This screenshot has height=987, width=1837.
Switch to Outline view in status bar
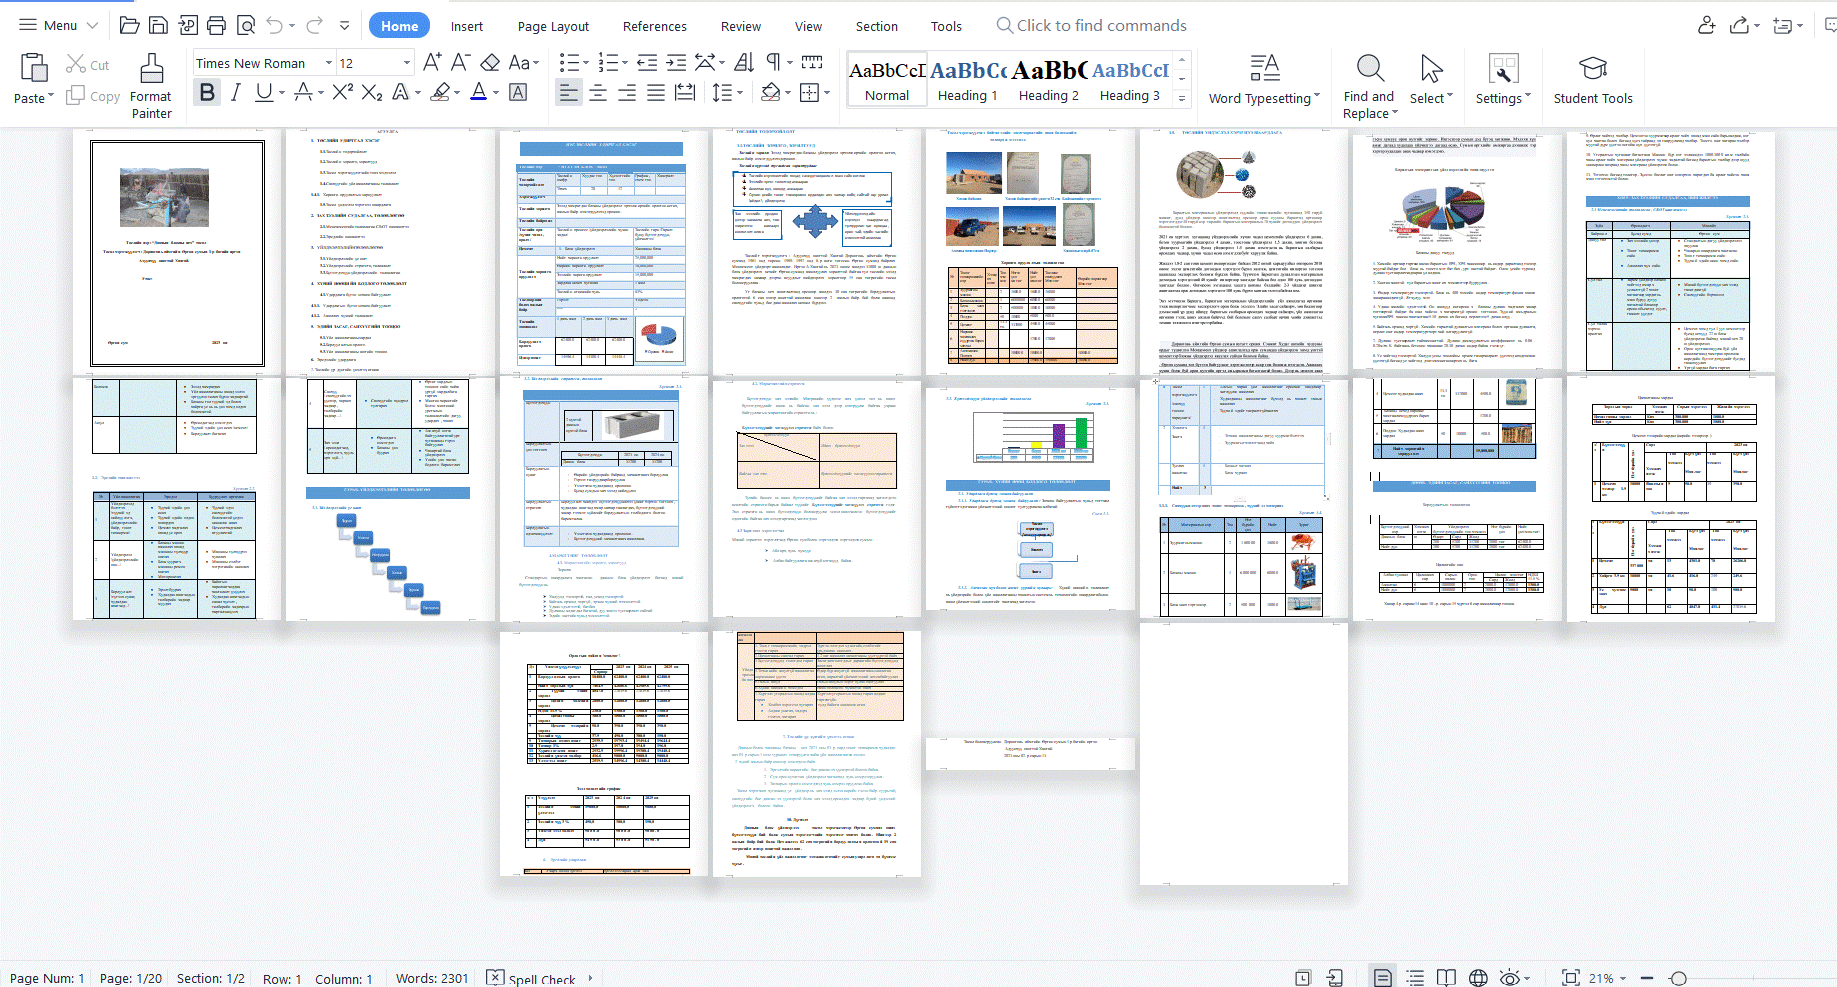click(1415, 977)
